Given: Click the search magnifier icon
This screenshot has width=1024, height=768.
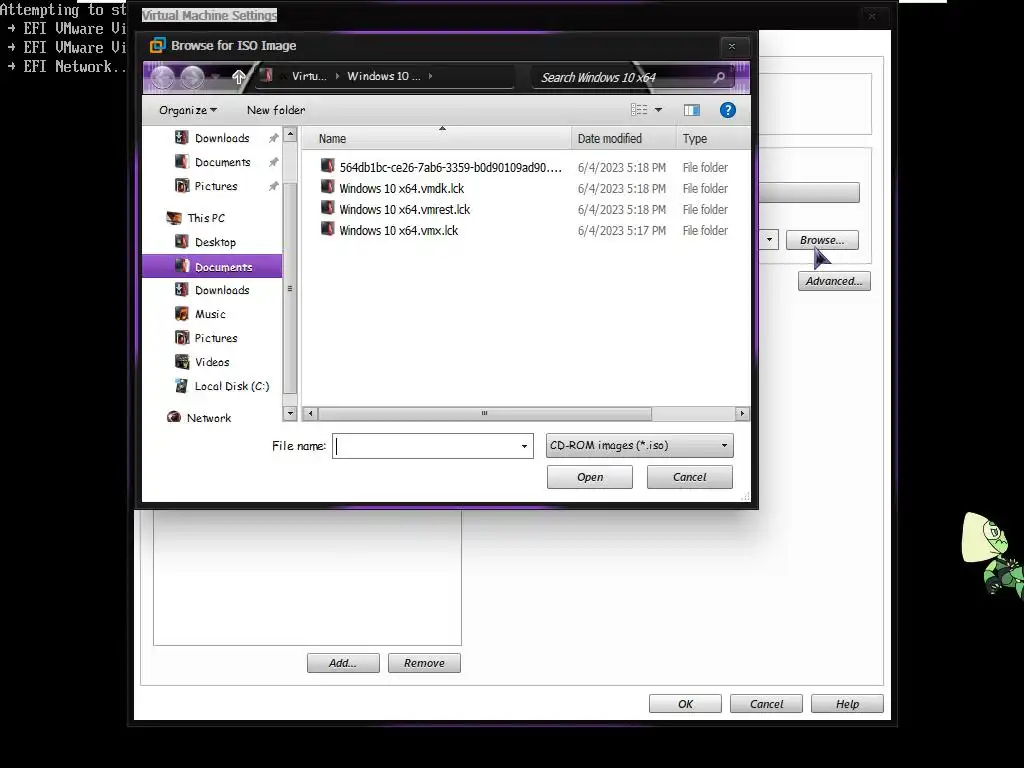Looking at the screenshot, I should pos(719,78).
